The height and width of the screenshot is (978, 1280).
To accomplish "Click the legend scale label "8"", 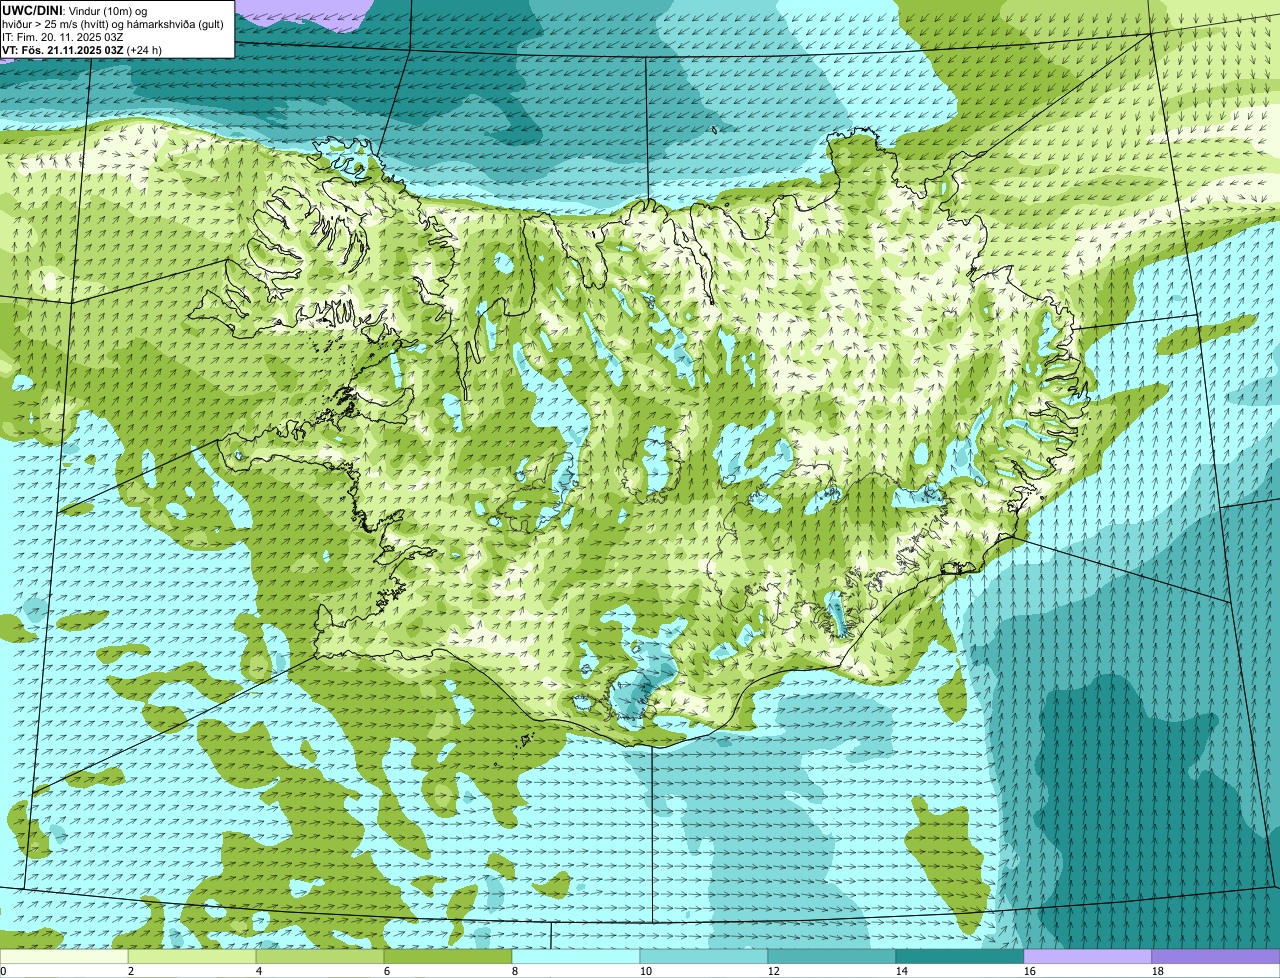I will [x=515, y=971].
